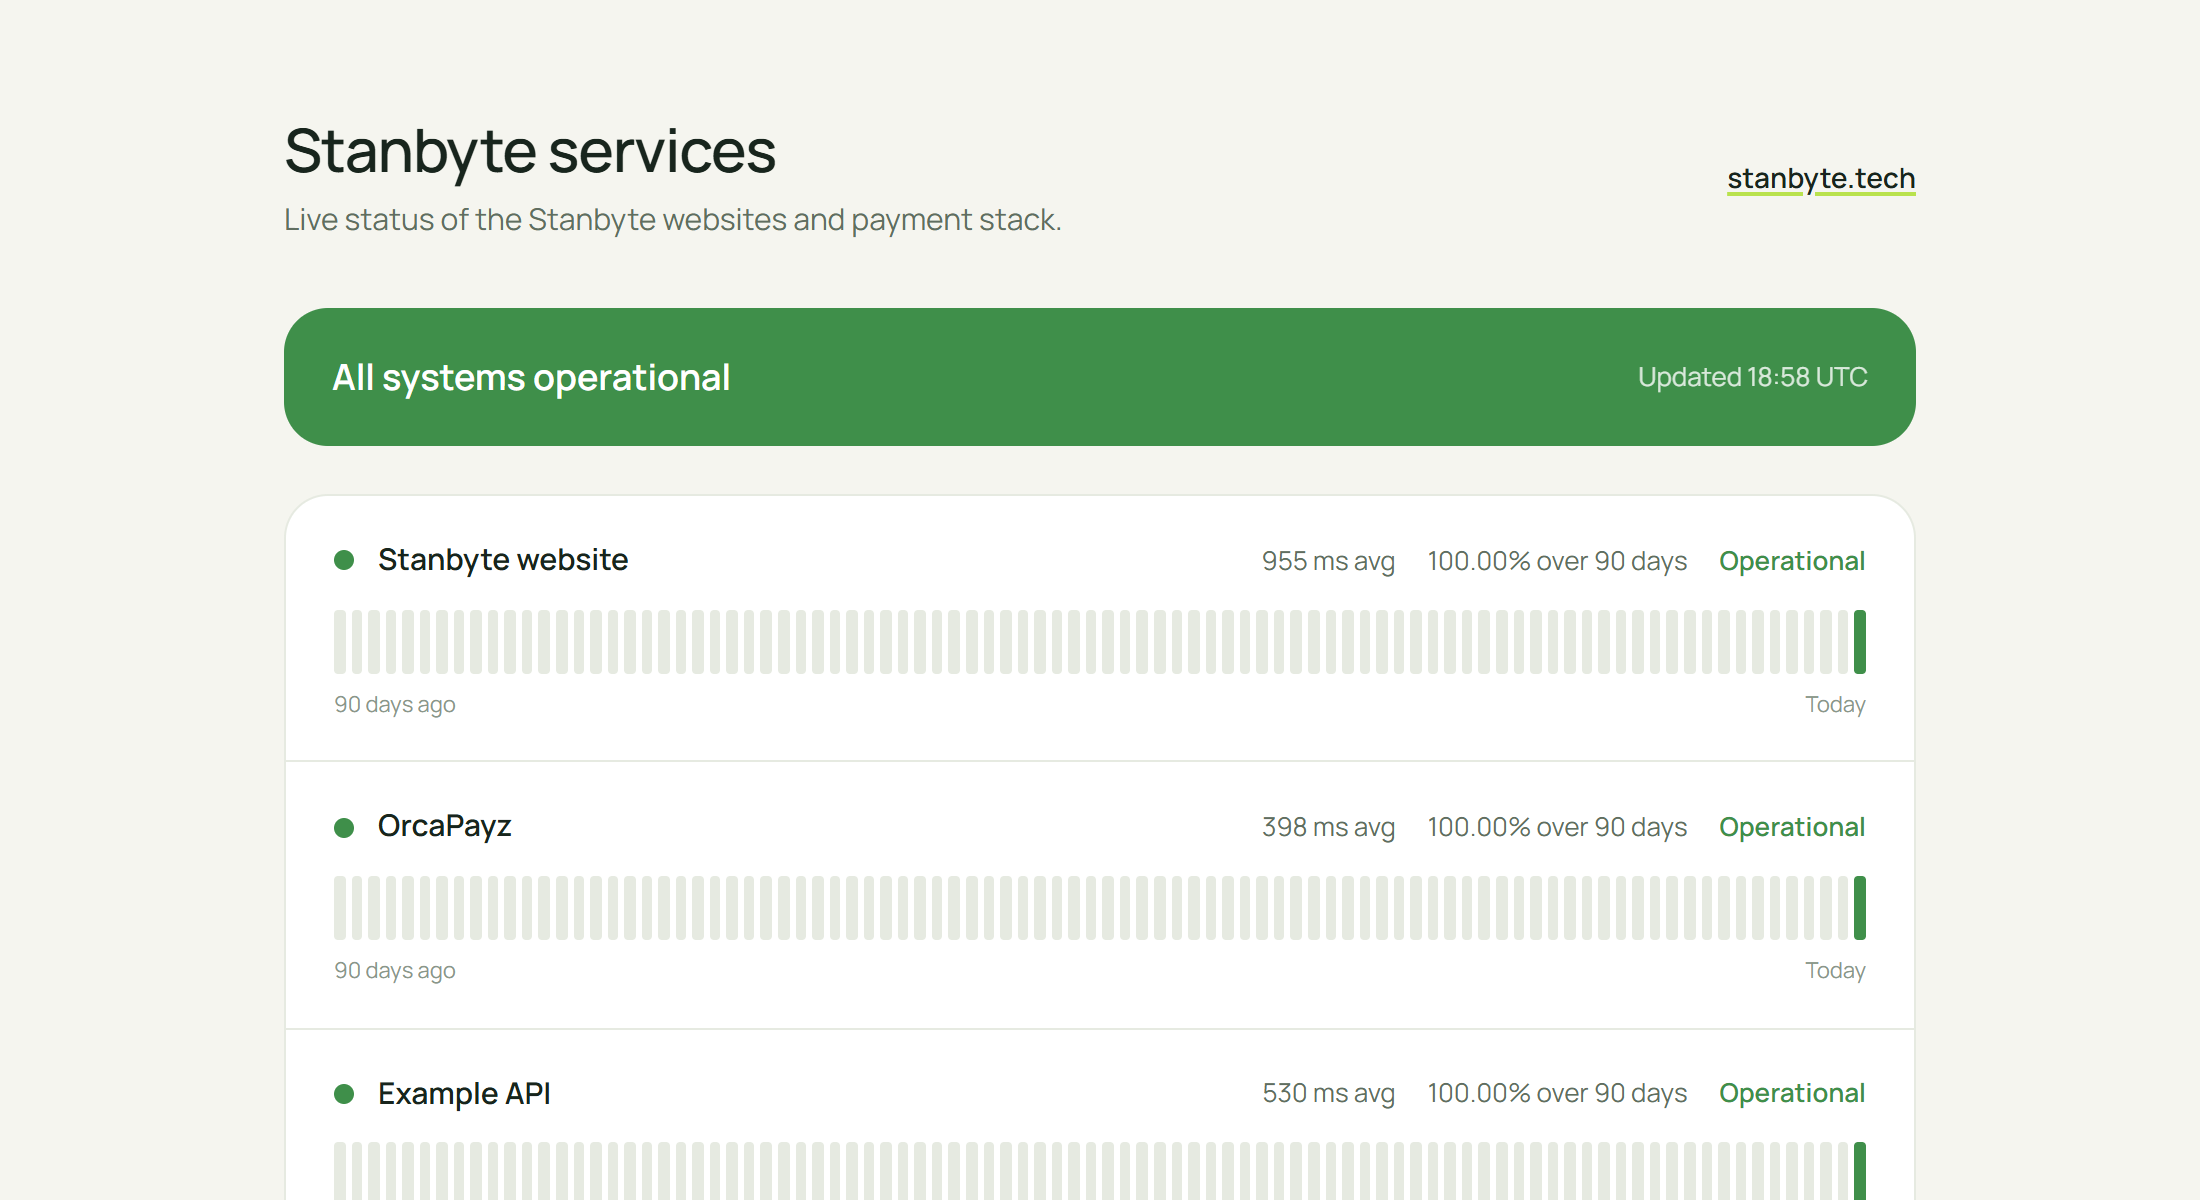The width and height of the screenshot is (2200, 1200).
Task: Click today's green uptime bar for Example API
Action: (x=1860, y=1171)
